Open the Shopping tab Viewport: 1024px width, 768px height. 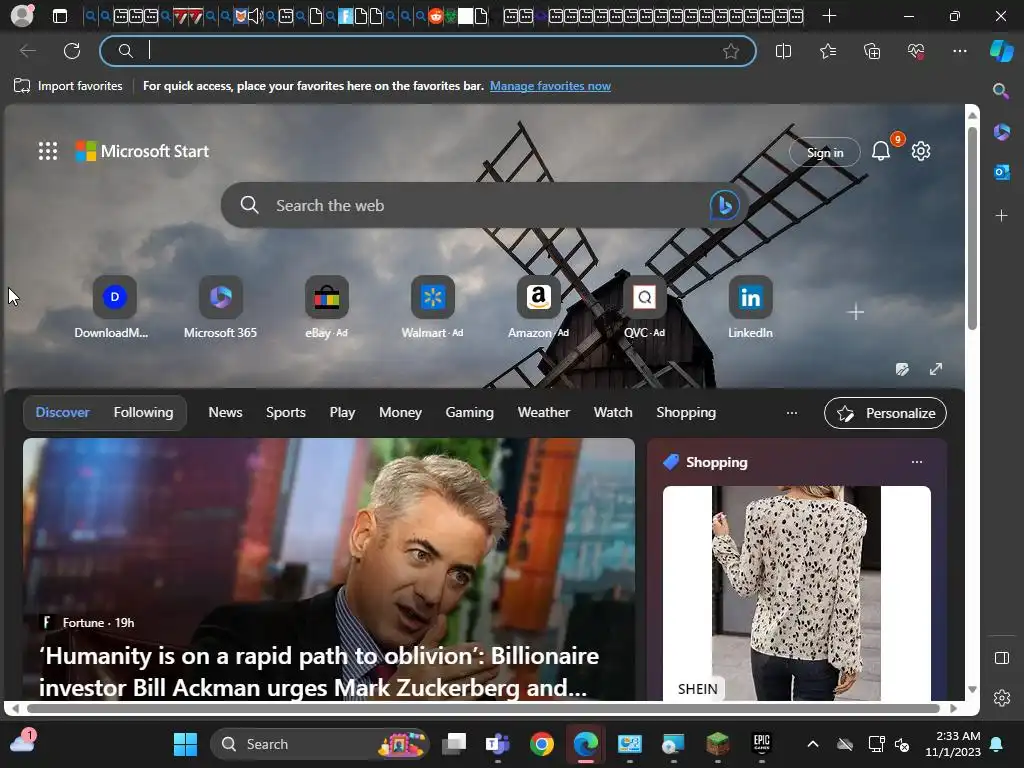click(686, 412)
